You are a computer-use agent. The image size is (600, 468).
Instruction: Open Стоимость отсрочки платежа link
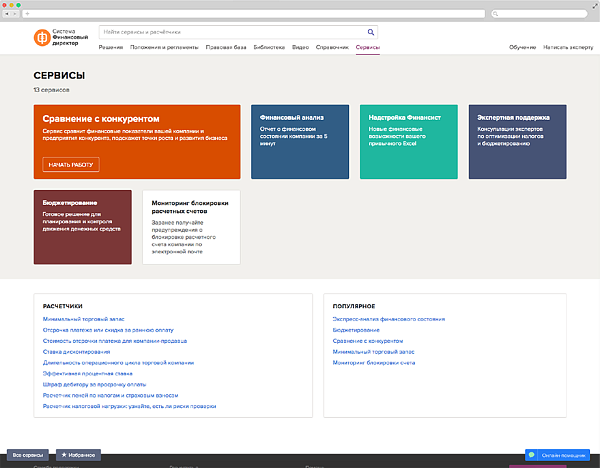115,341
